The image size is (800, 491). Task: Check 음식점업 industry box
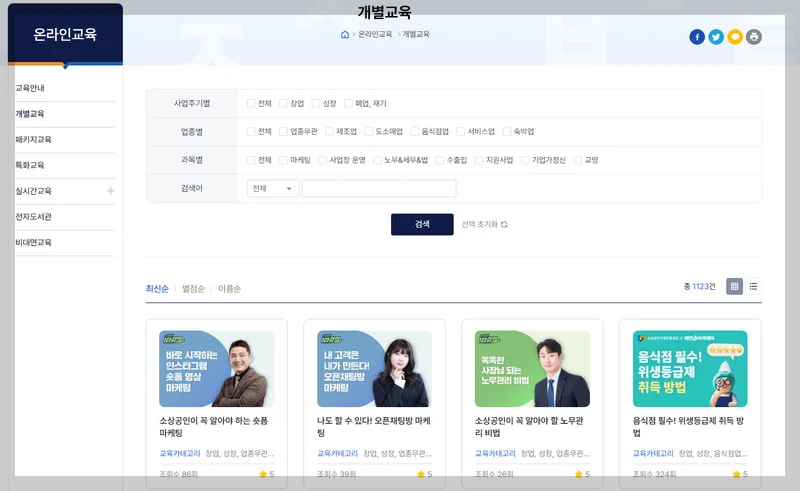pos(415,132)
